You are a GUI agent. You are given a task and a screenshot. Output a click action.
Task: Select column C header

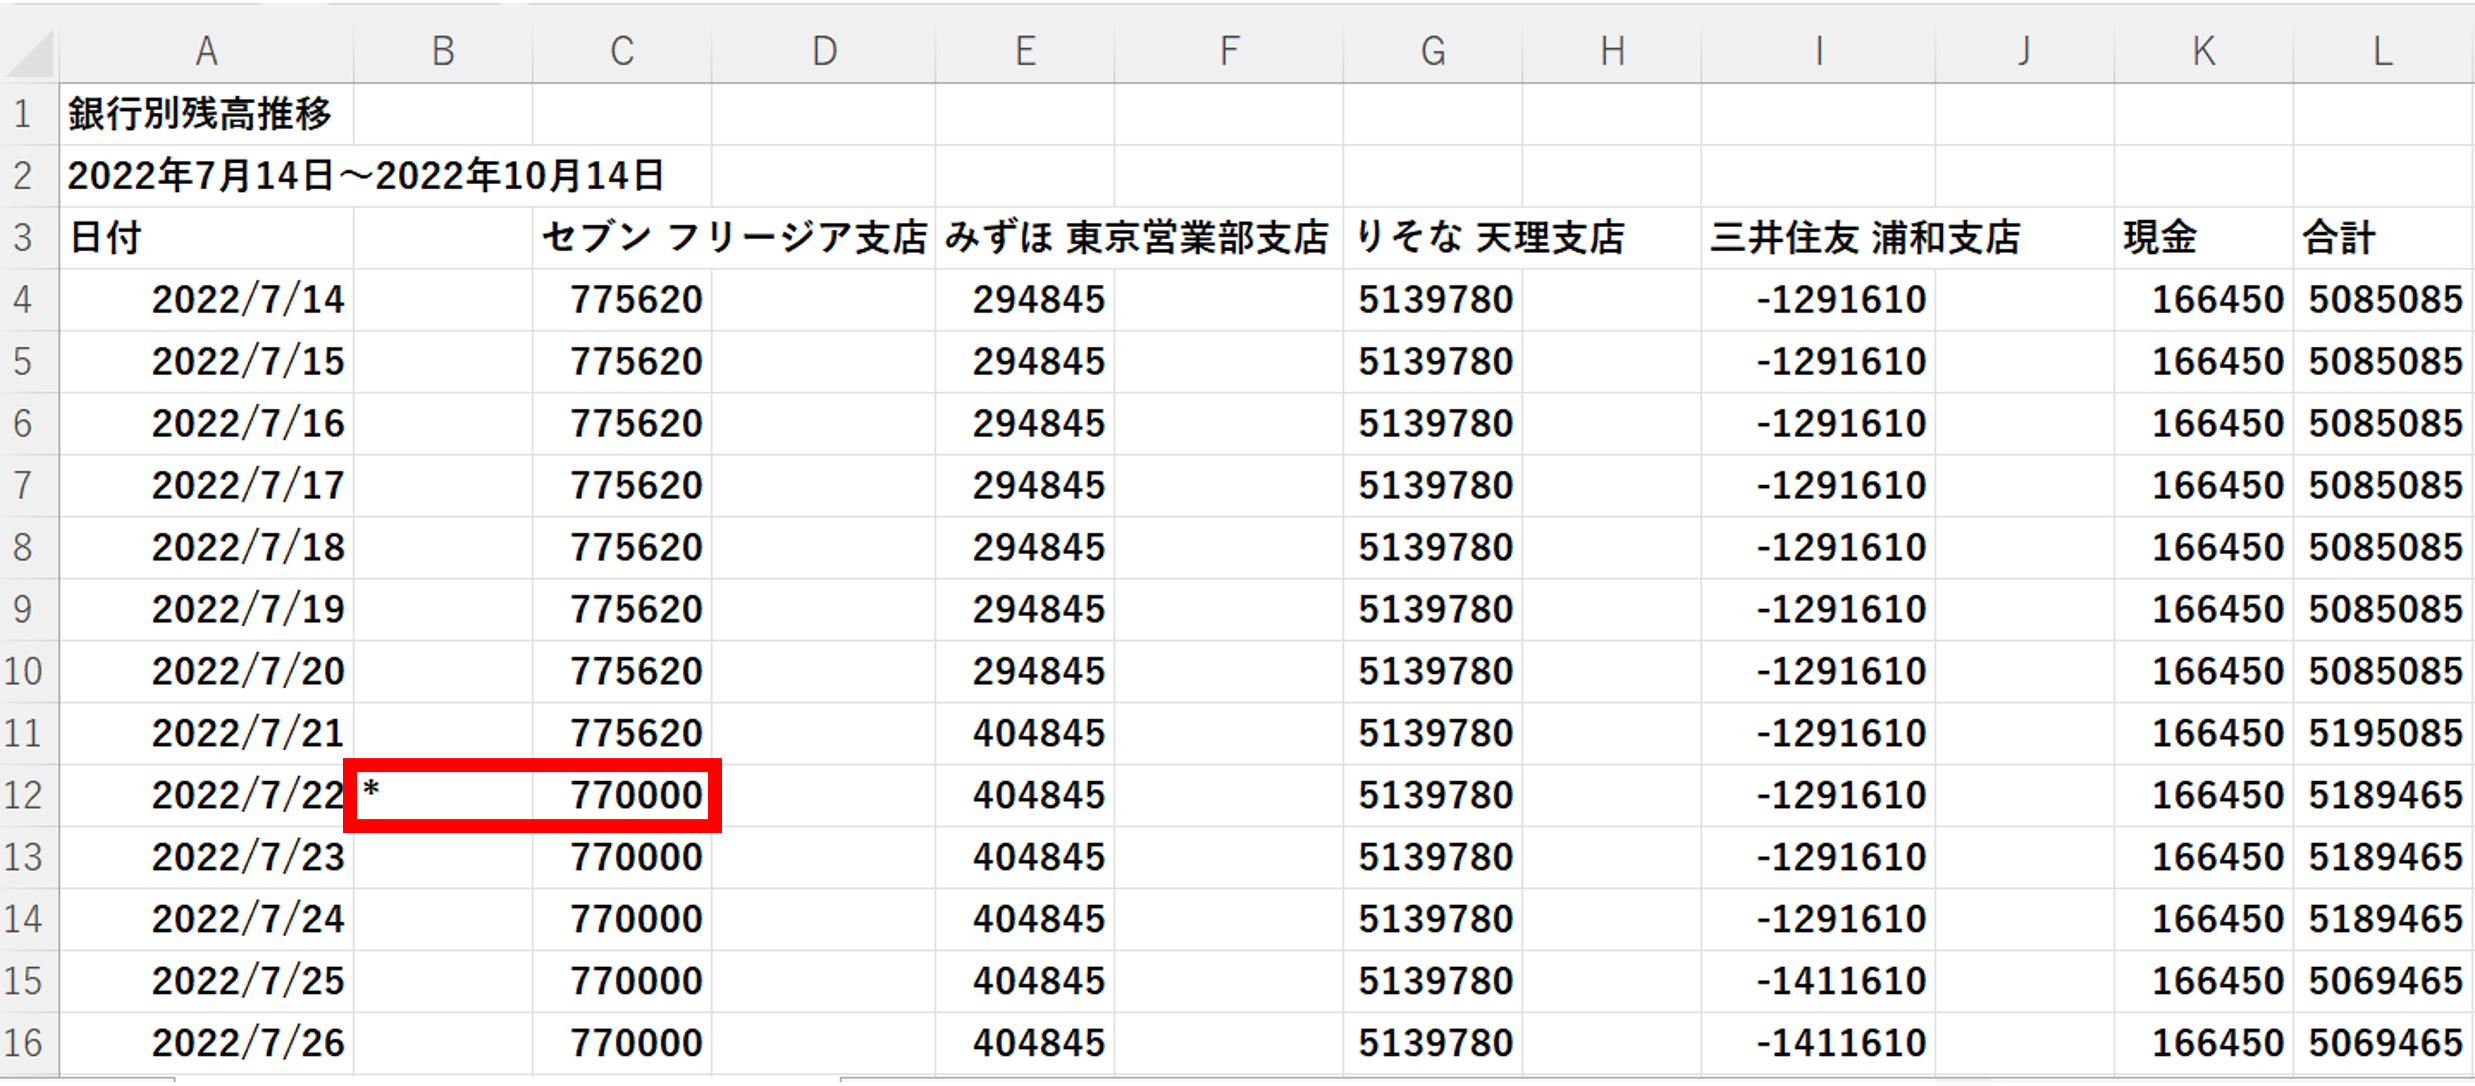[622, 50]
